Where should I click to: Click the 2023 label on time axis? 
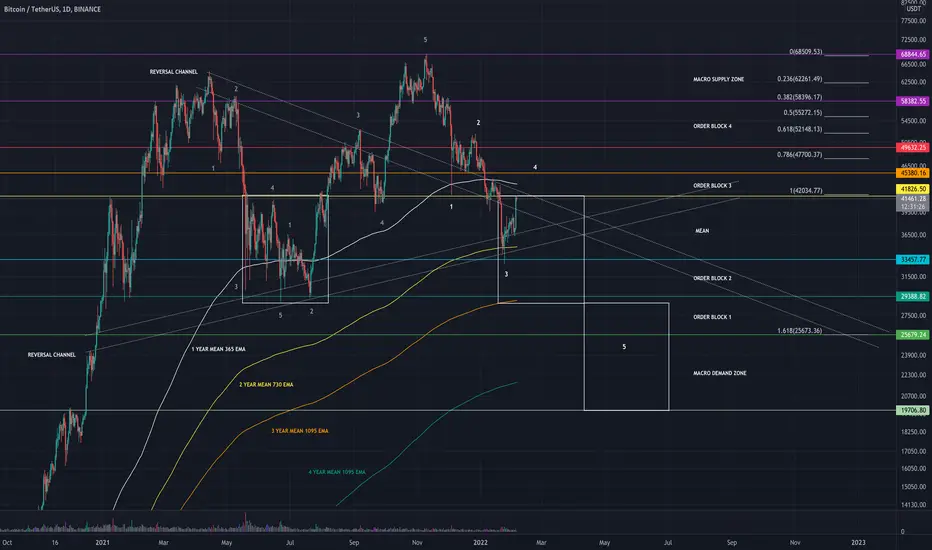tap(858, 542)
